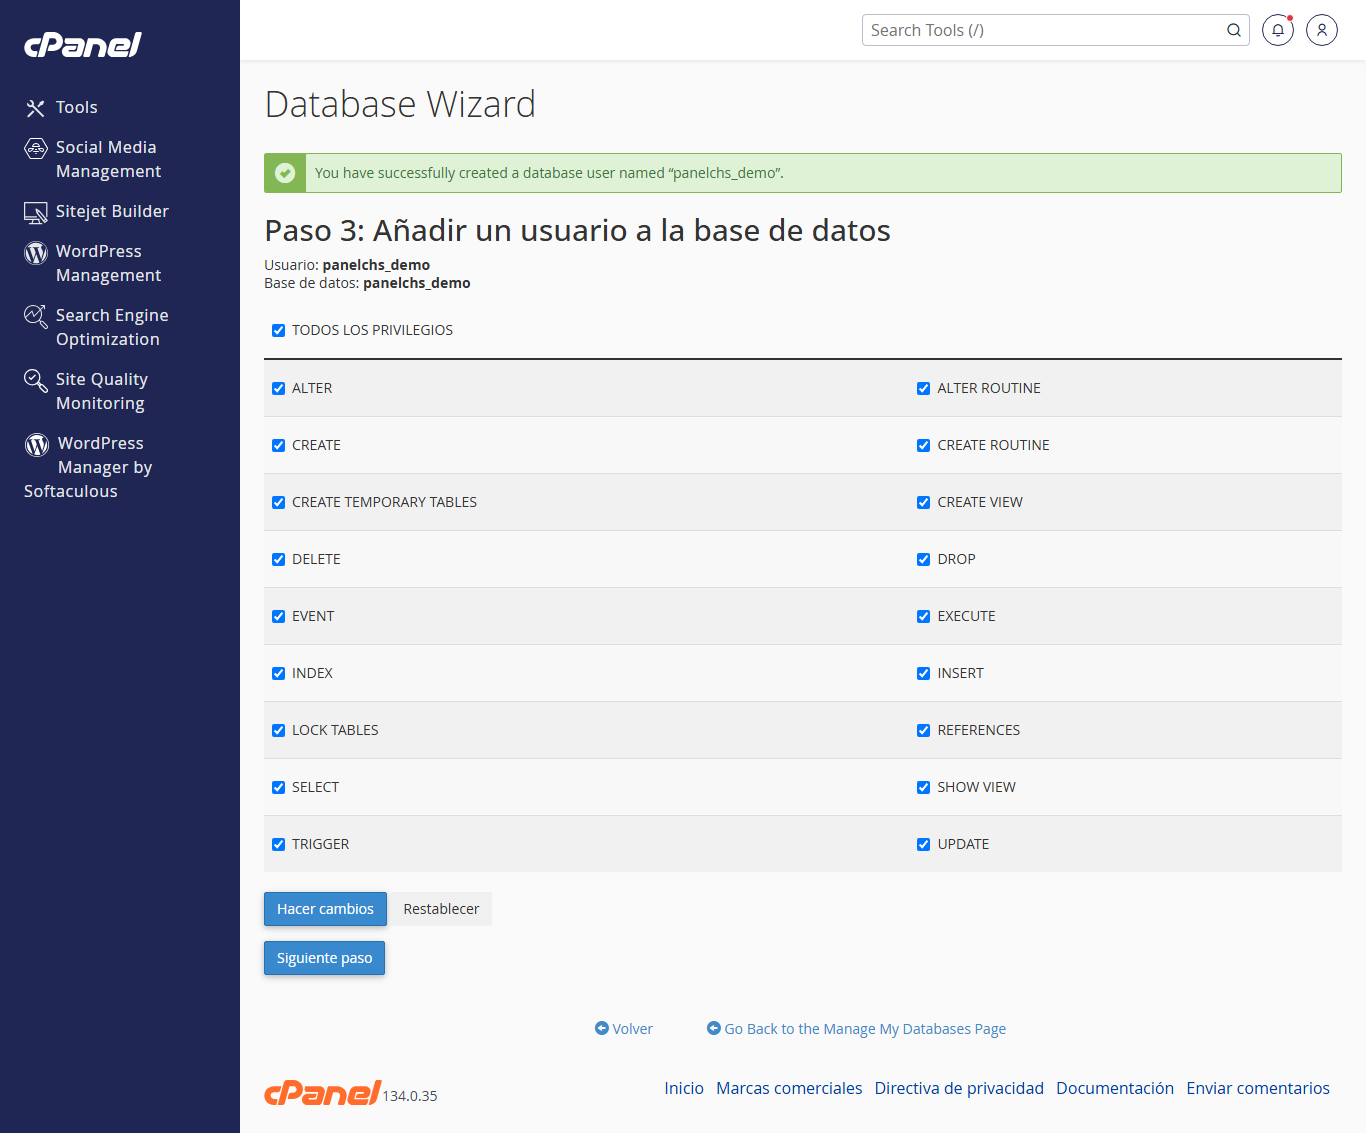This screenshot has height=1133, width=1366.
Task: Toggle the REFERENCES checkbox
Action: [x=924, y=730]
